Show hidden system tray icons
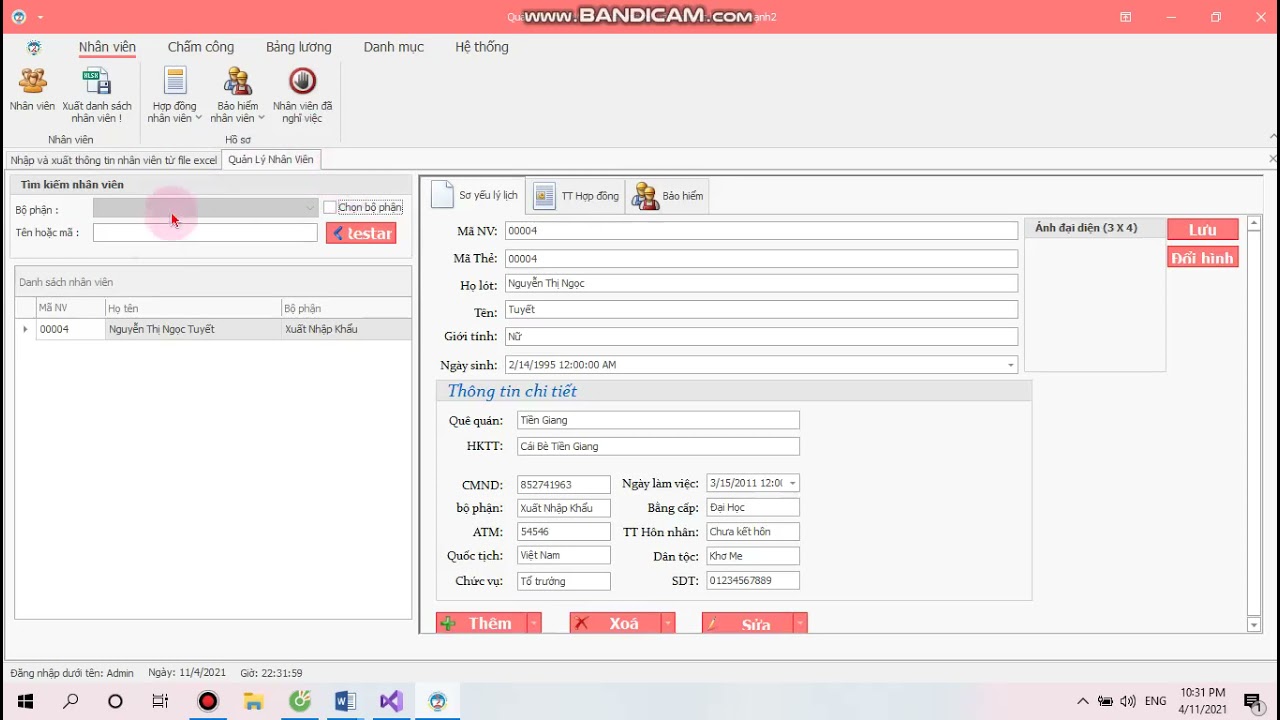This screenshot has height=720, width=1280. point(1083,701)
